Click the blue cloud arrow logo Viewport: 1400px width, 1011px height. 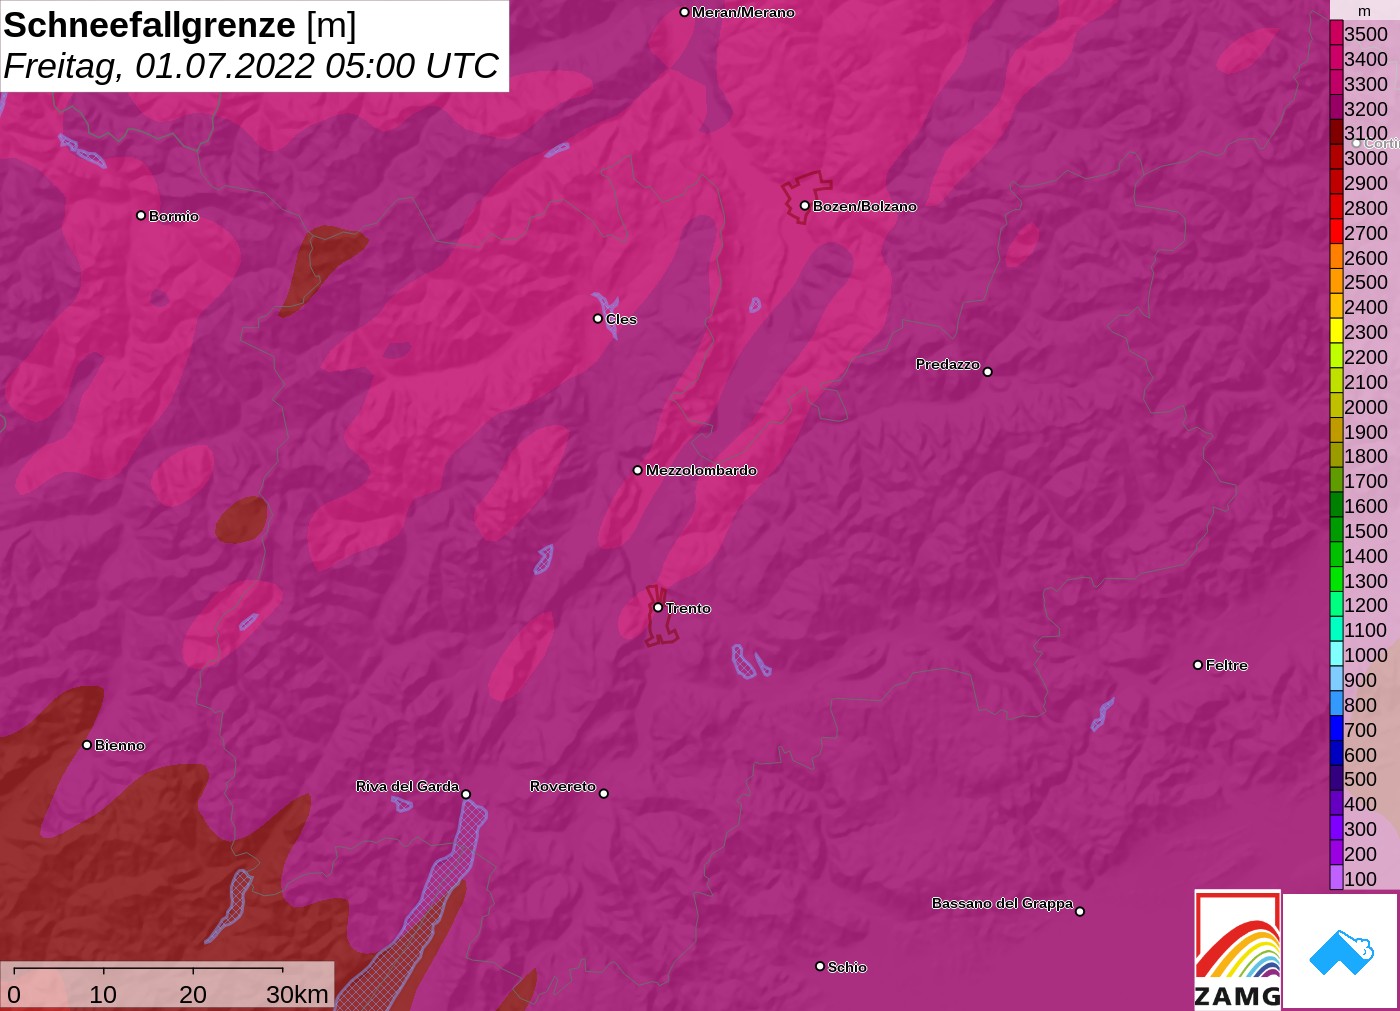[x=1341, y=951]
